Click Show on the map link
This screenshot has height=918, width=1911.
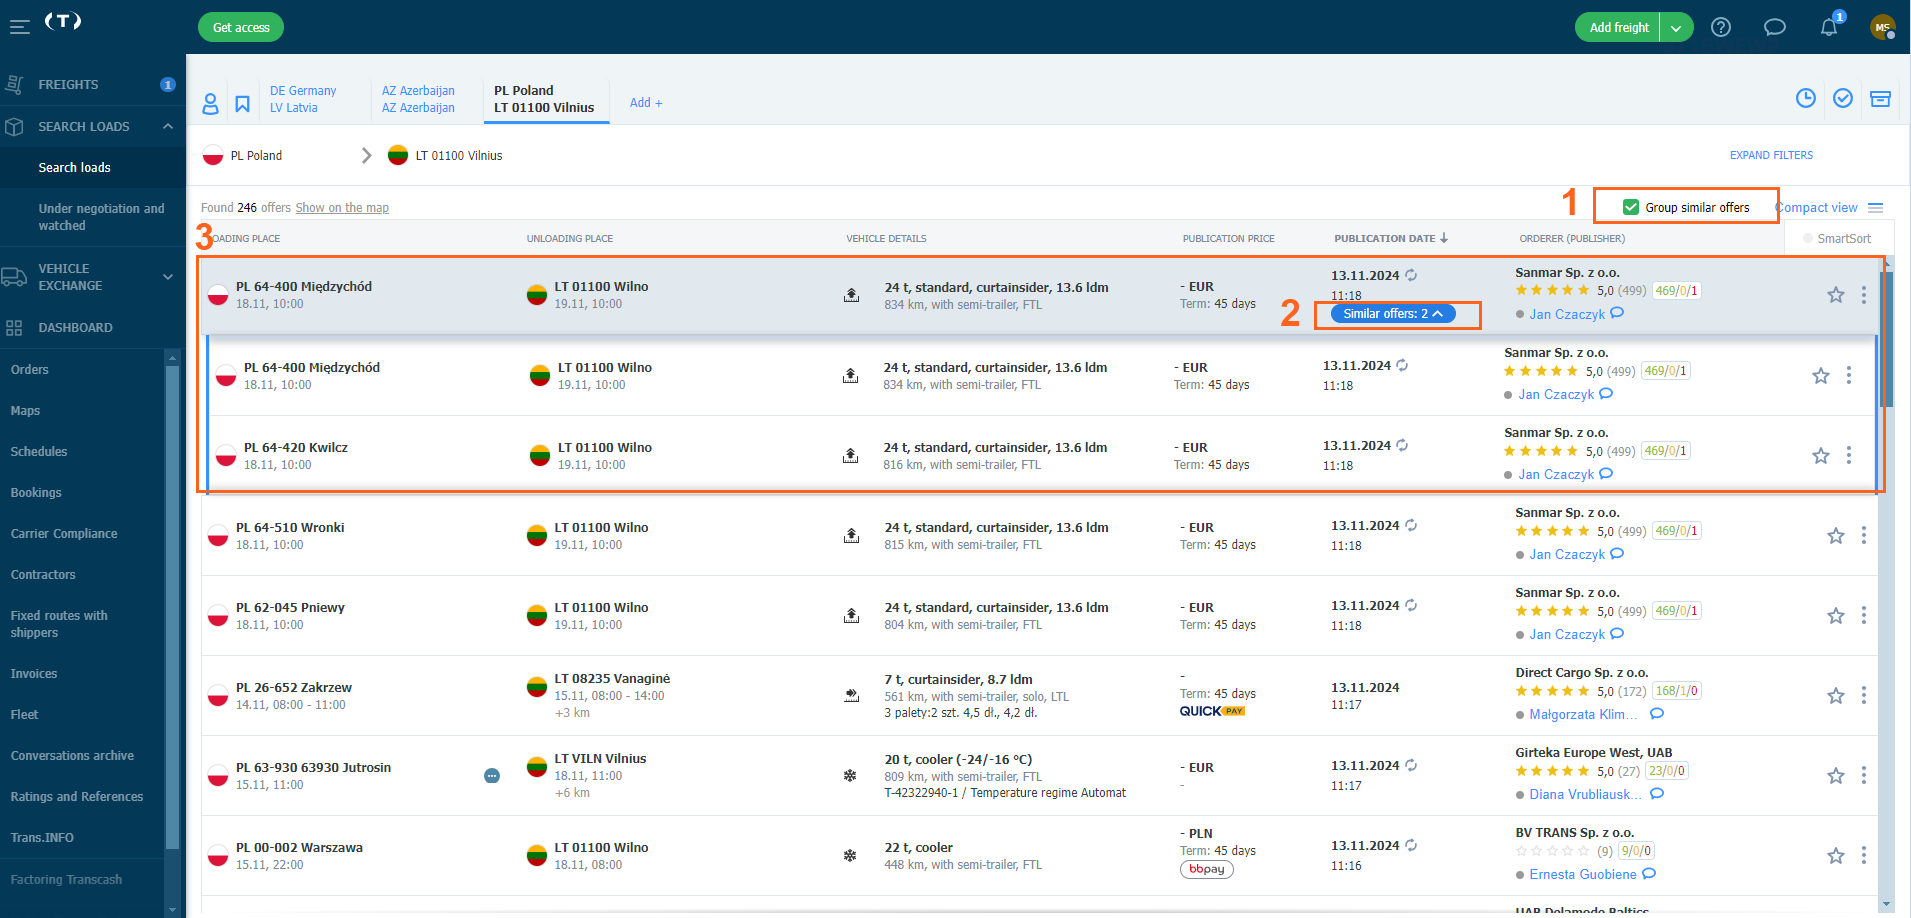[342, 208]
